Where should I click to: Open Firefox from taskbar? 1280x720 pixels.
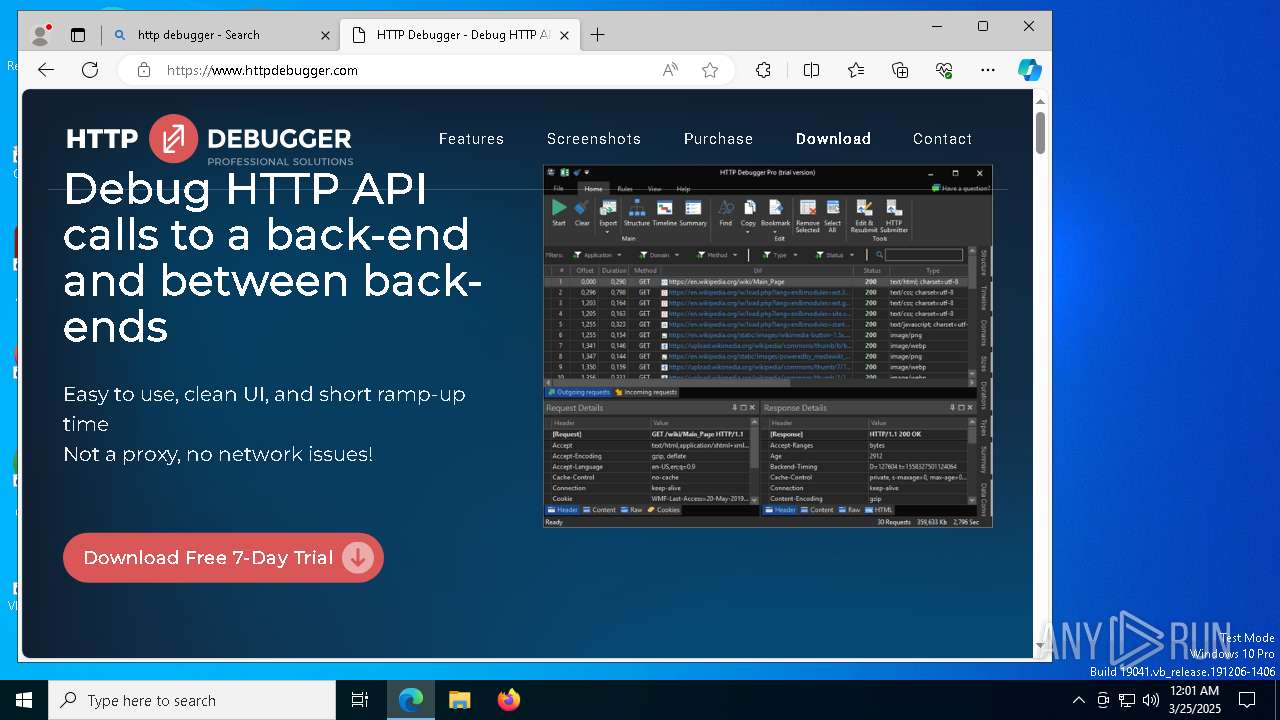pos(508,700)
